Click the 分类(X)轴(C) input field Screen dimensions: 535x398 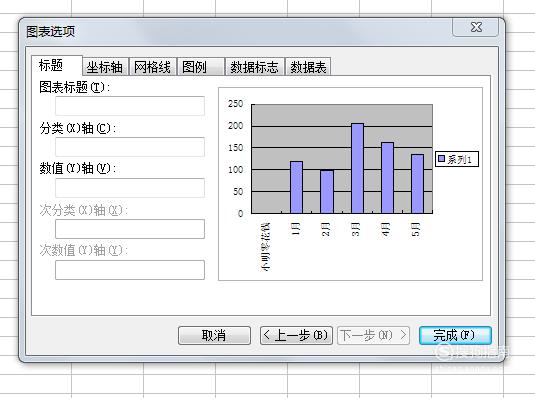130,147
